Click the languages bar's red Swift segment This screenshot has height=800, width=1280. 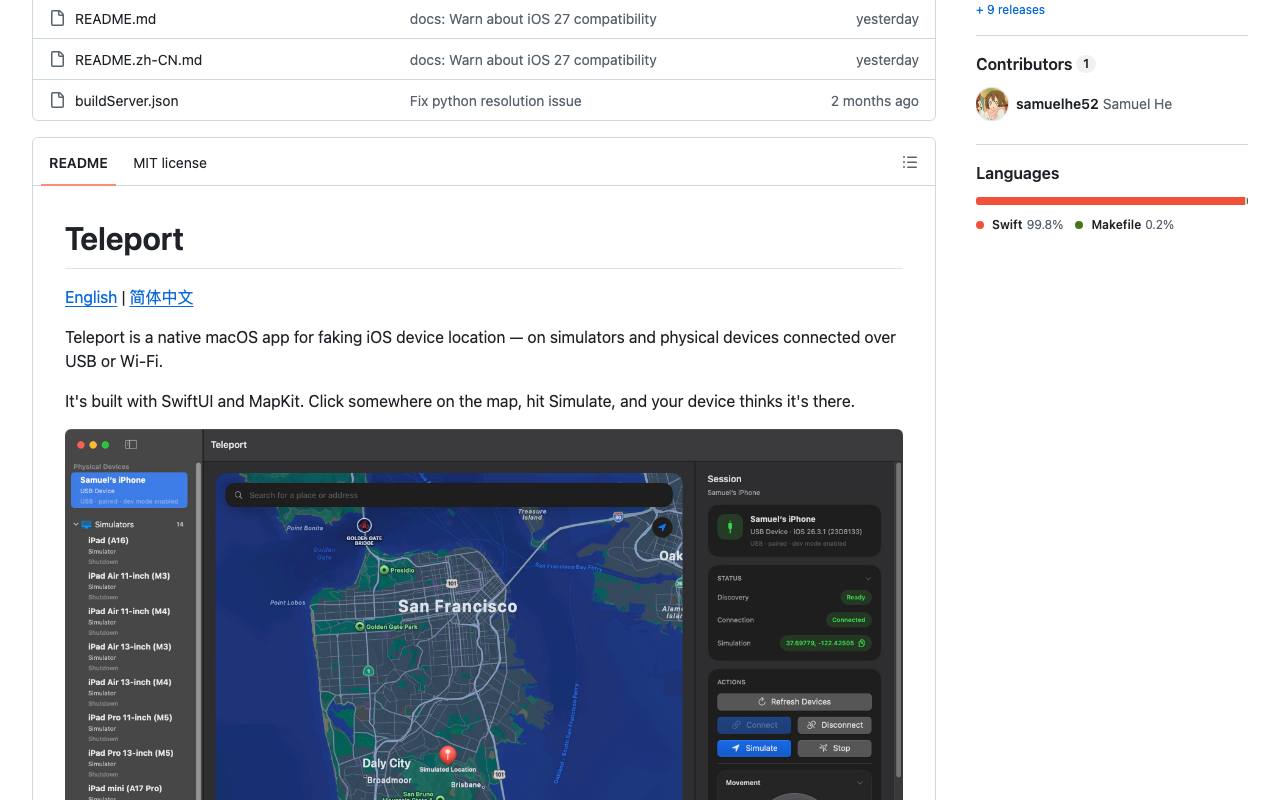pyautogui.click(x=1110, y=201)
